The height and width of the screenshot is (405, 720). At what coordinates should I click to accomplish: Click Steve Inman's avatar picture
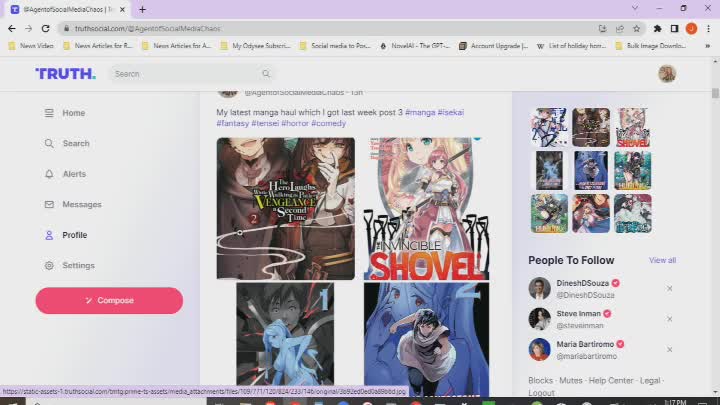(540, 319)
